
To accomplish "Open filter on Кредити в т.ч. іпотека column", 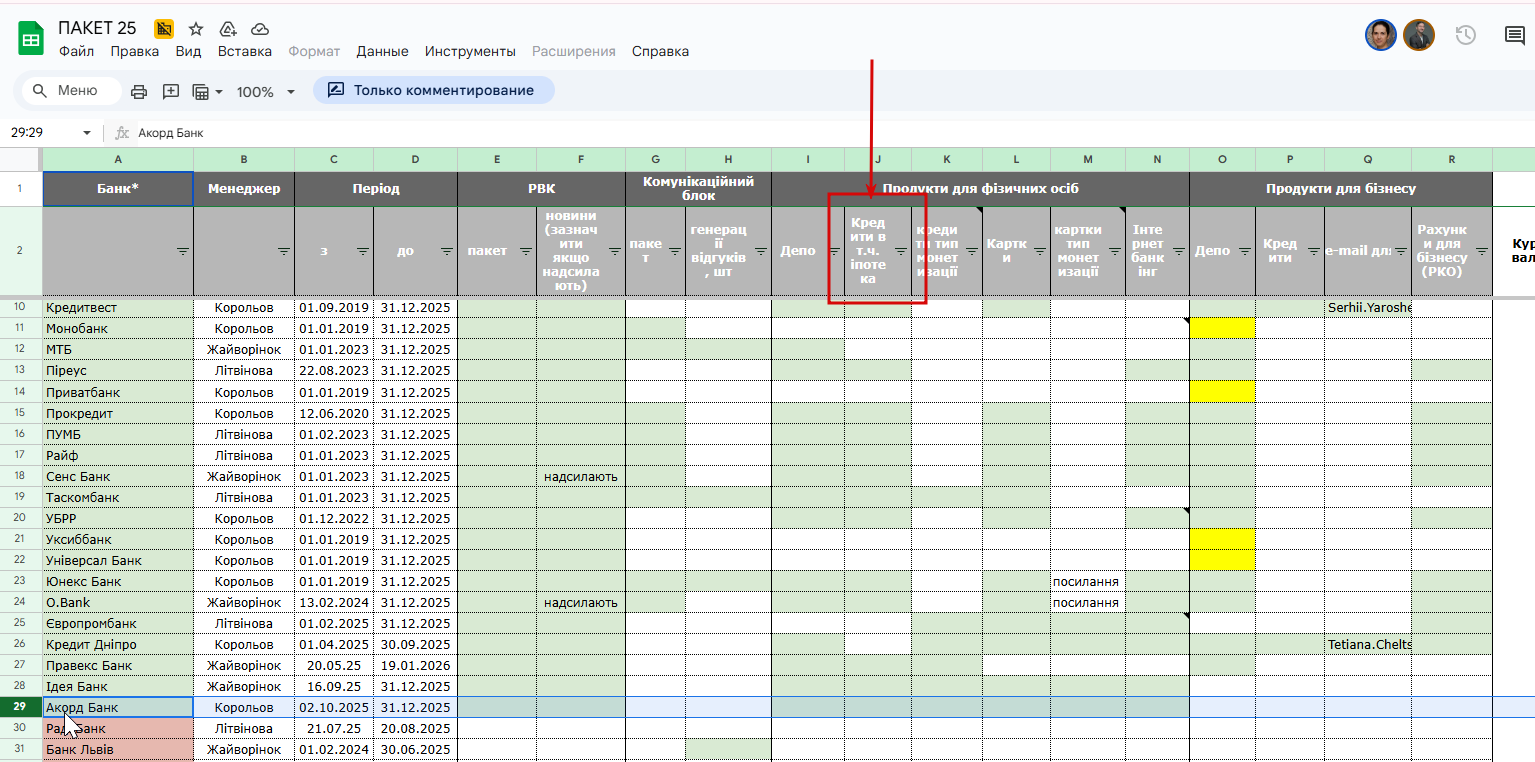I will (x=900, y=251).
